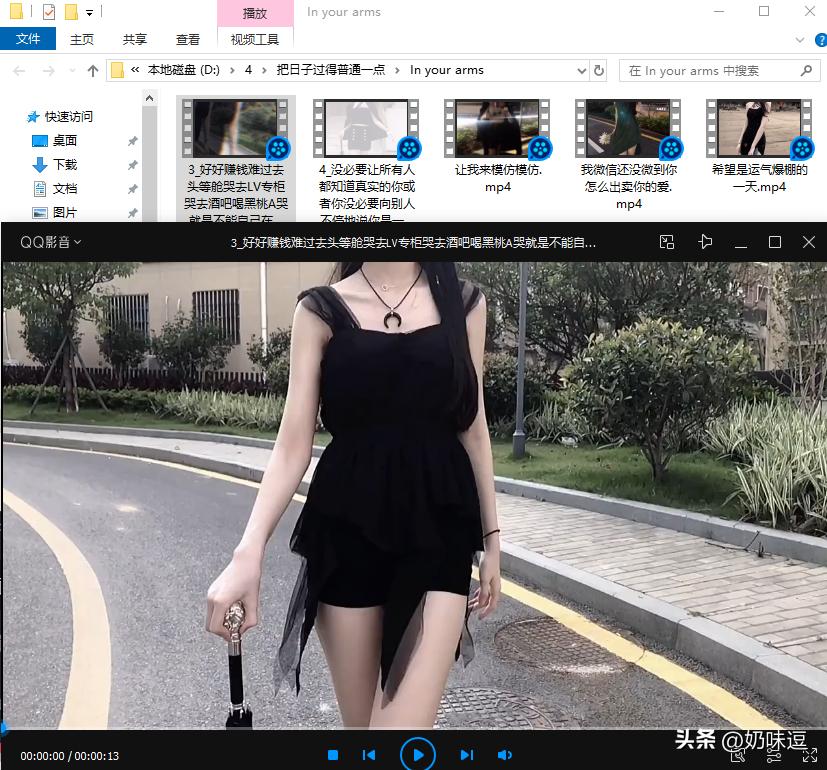Go up to the parent folder

[92, 71]
